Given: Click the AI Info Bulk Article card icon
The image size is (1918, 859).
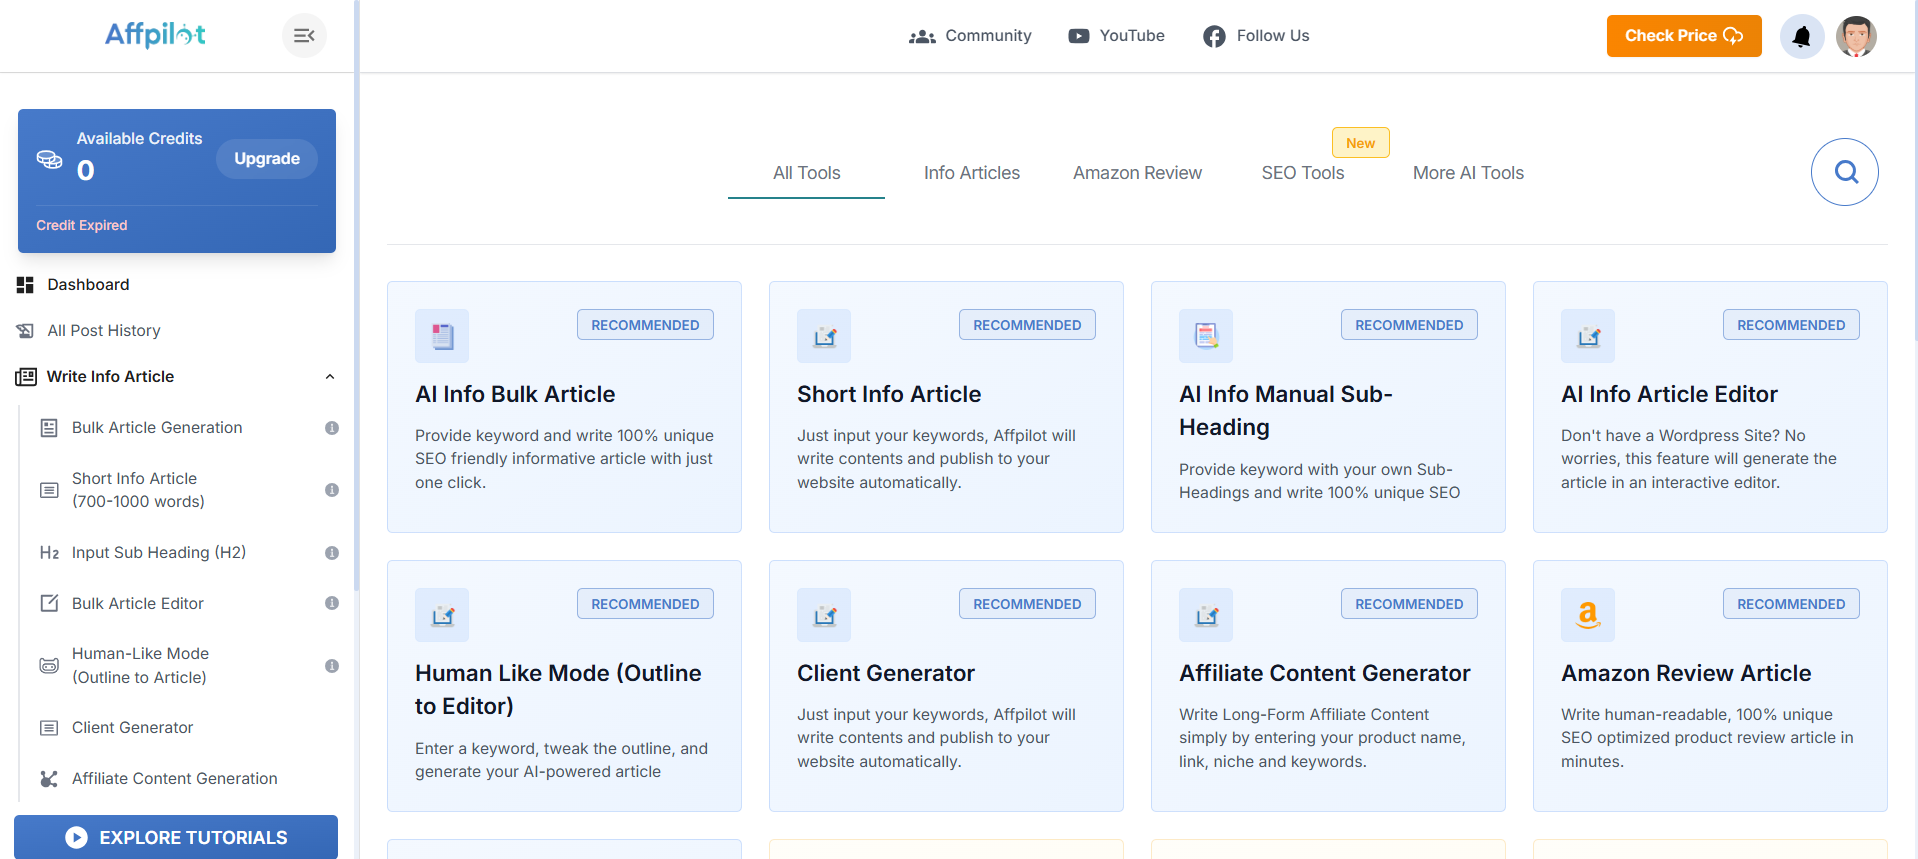Looking at the screenshot, I should (x=442, y=336).
